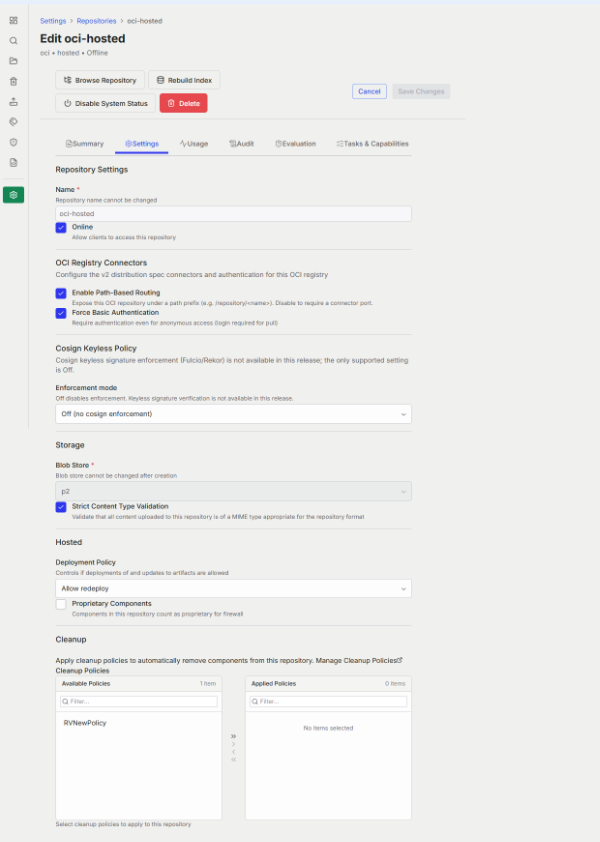The width and height of the screenshot is (600, 842).
Task: Go to Settings breadcrumb link
Action: 53,21
